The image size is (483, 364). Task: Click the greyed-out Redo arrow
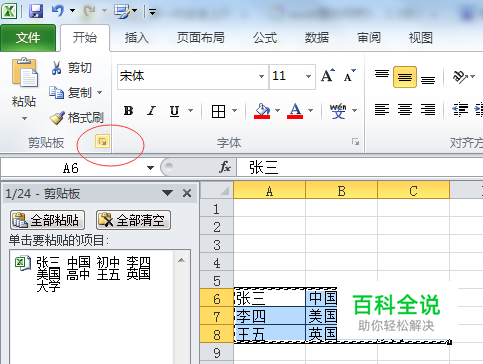tap(89, 11)
